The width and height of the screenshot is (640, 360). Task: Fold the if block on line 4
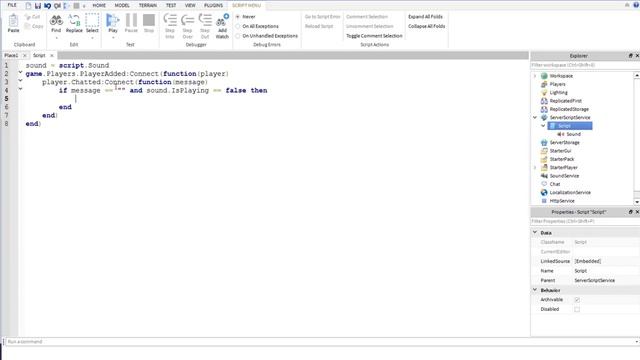pos(20,89)
